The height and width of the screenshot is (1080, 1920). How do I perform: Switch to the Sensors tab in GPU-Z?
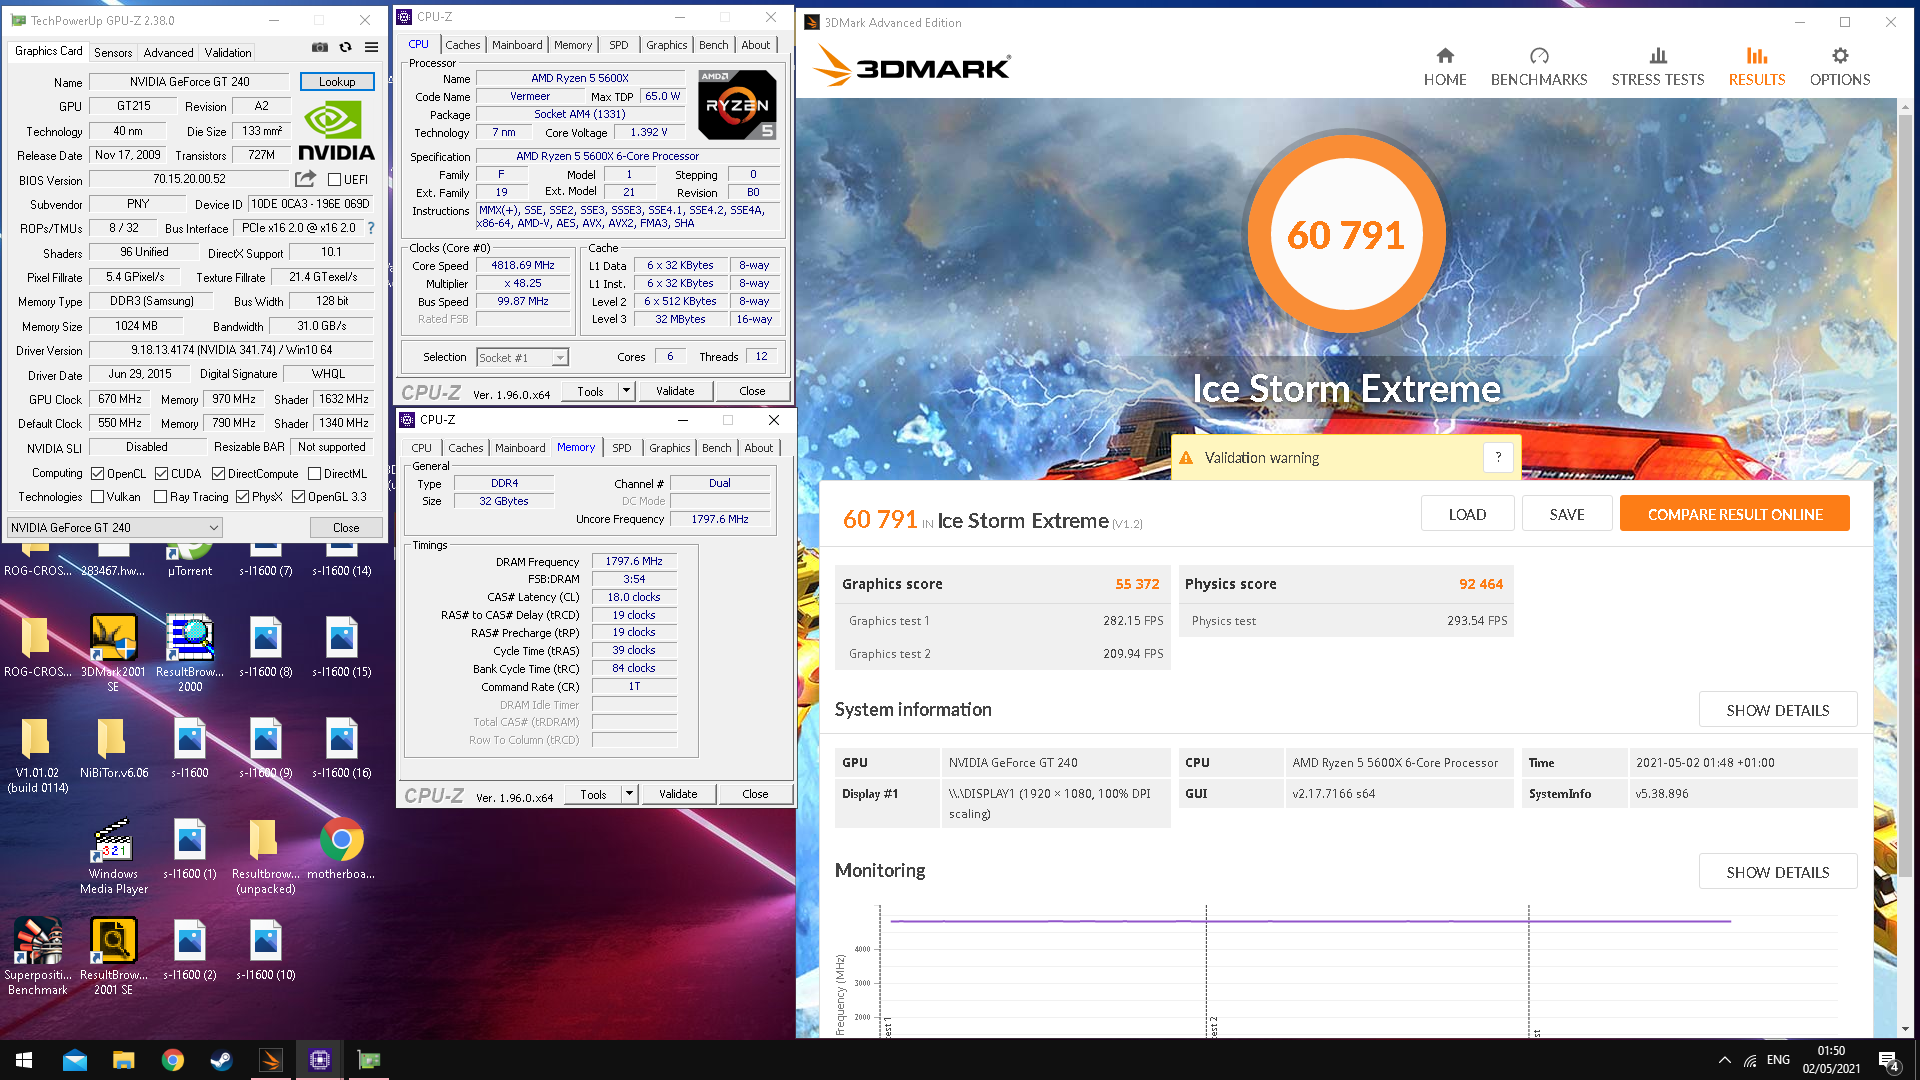point(113,52)
